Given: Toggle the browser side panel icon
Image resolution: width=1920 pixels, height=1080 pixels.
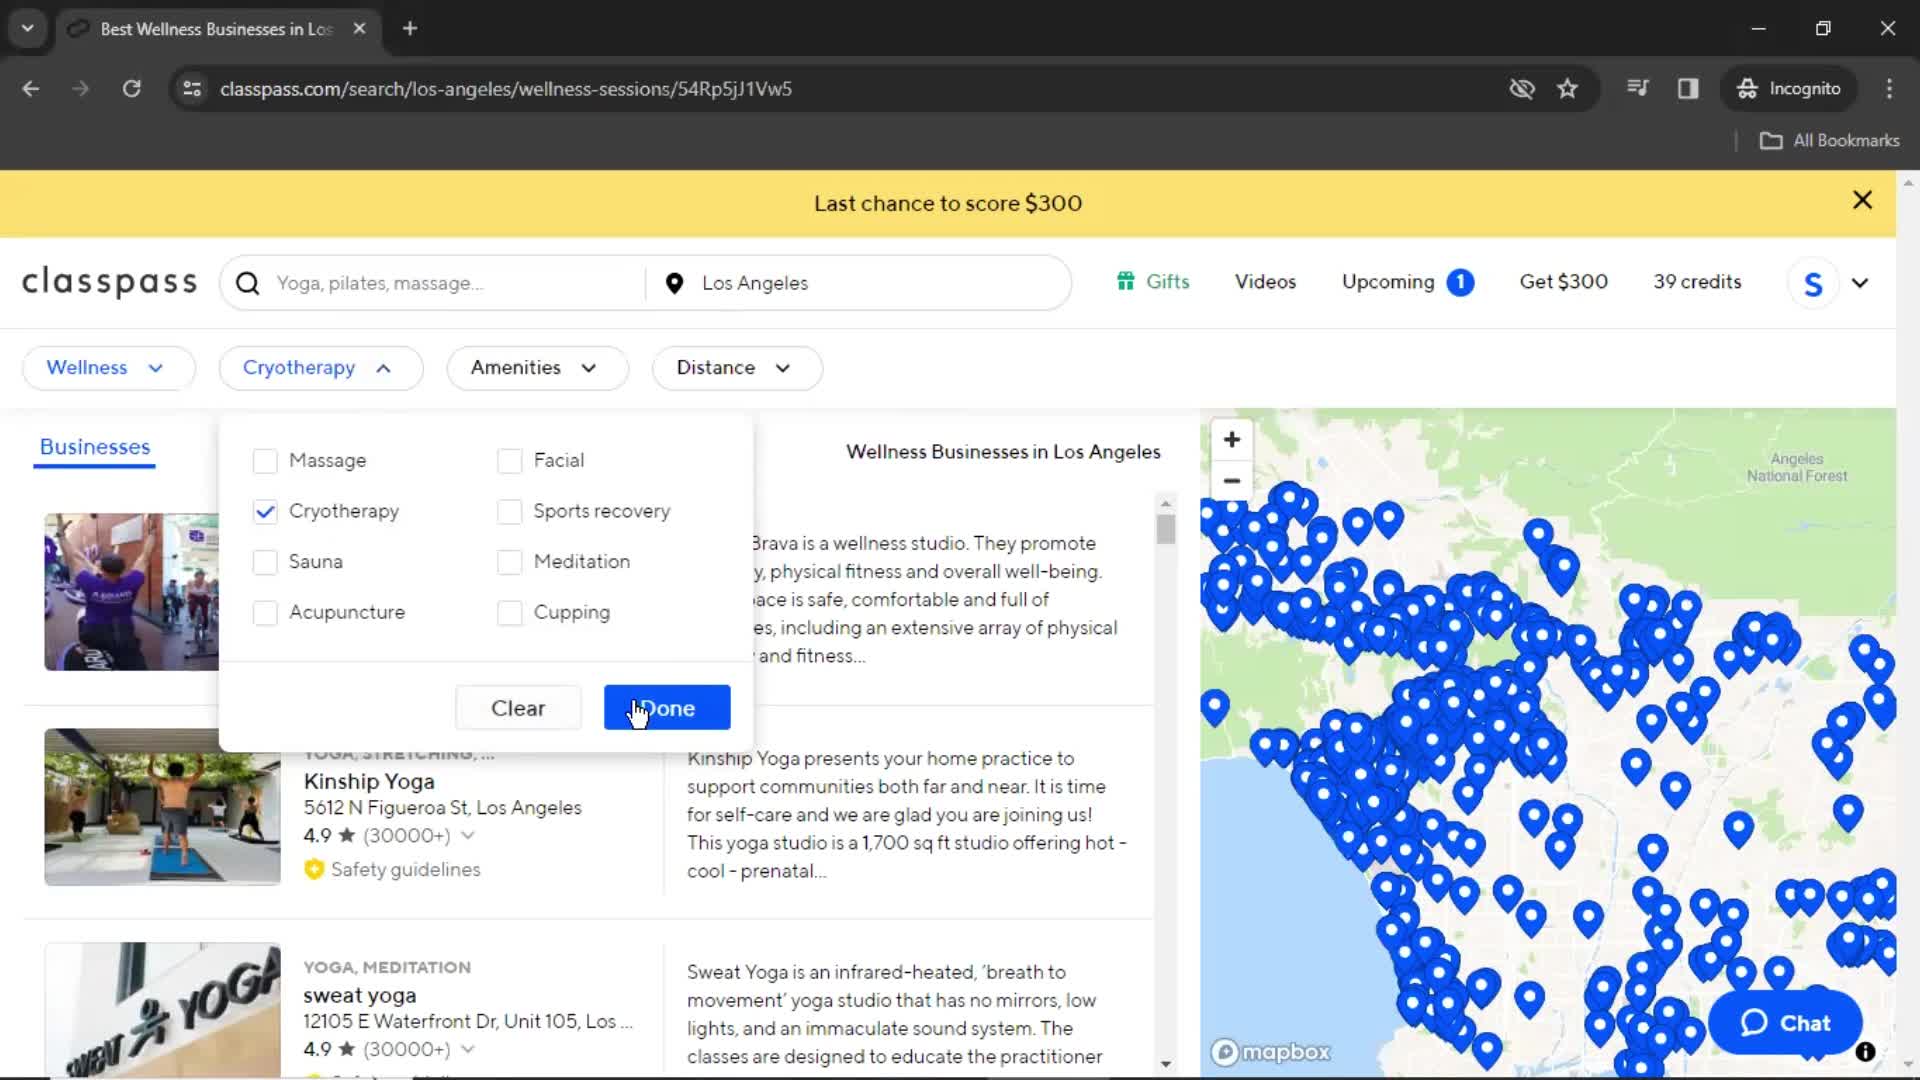Looking at the screenshot, I should (1688, 89).
